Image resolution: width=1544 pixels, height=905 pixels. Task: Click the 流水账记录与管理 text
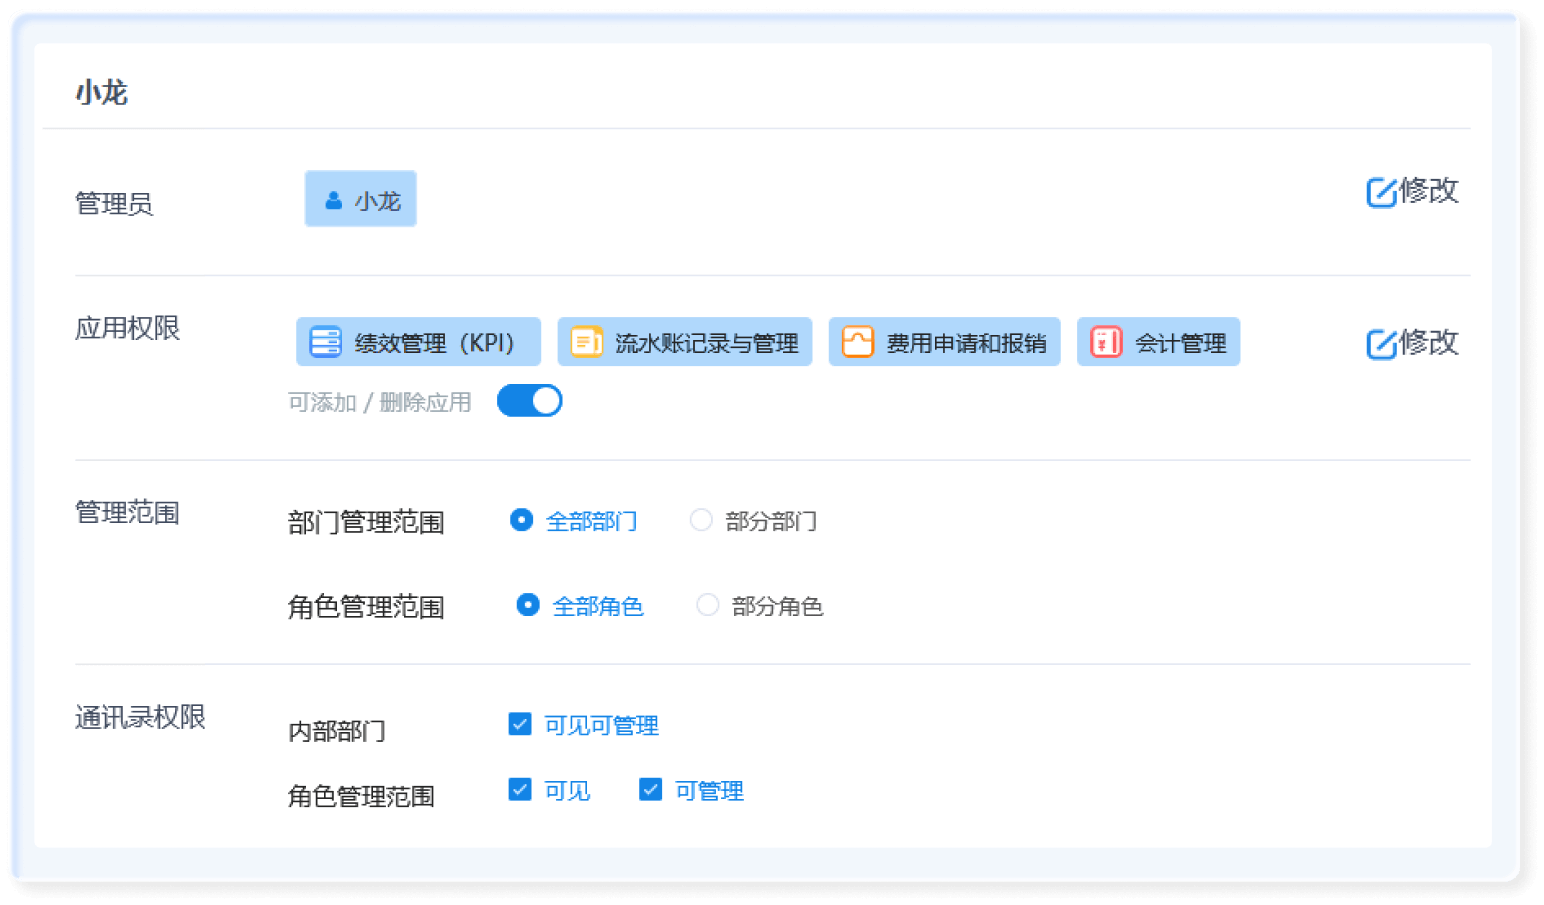[706, 343]
